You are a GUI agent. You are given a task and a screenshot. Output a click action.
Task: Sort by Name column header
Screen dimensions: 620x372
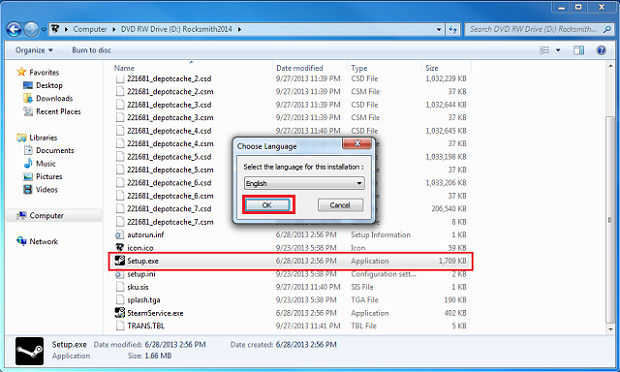coord(124,68)
